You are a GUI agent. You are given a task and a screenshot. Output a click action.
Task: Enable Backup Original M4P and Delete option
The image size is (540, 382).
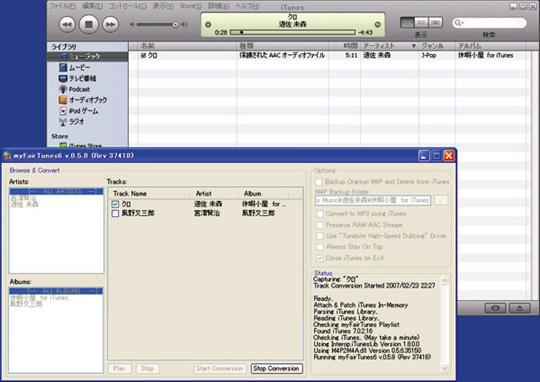(319, 182)
